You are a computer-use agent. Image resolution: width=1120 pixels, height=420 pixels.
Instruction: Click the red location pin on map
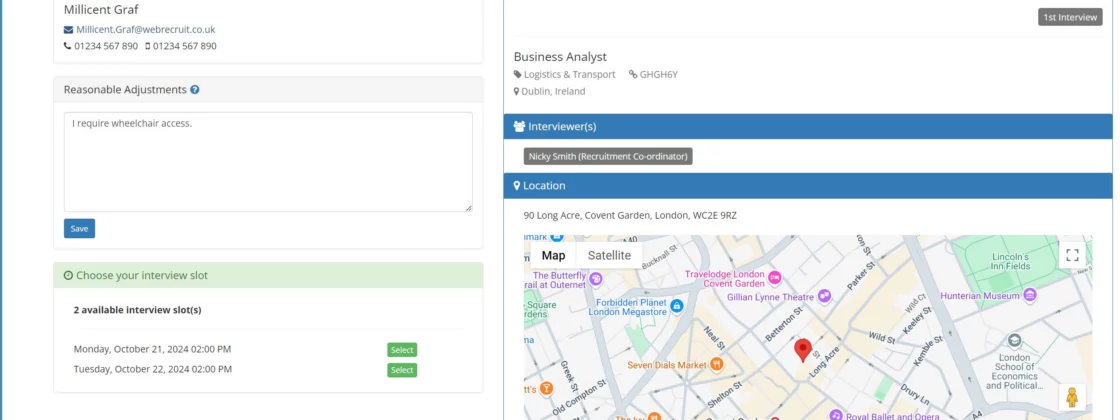[802, 350]
